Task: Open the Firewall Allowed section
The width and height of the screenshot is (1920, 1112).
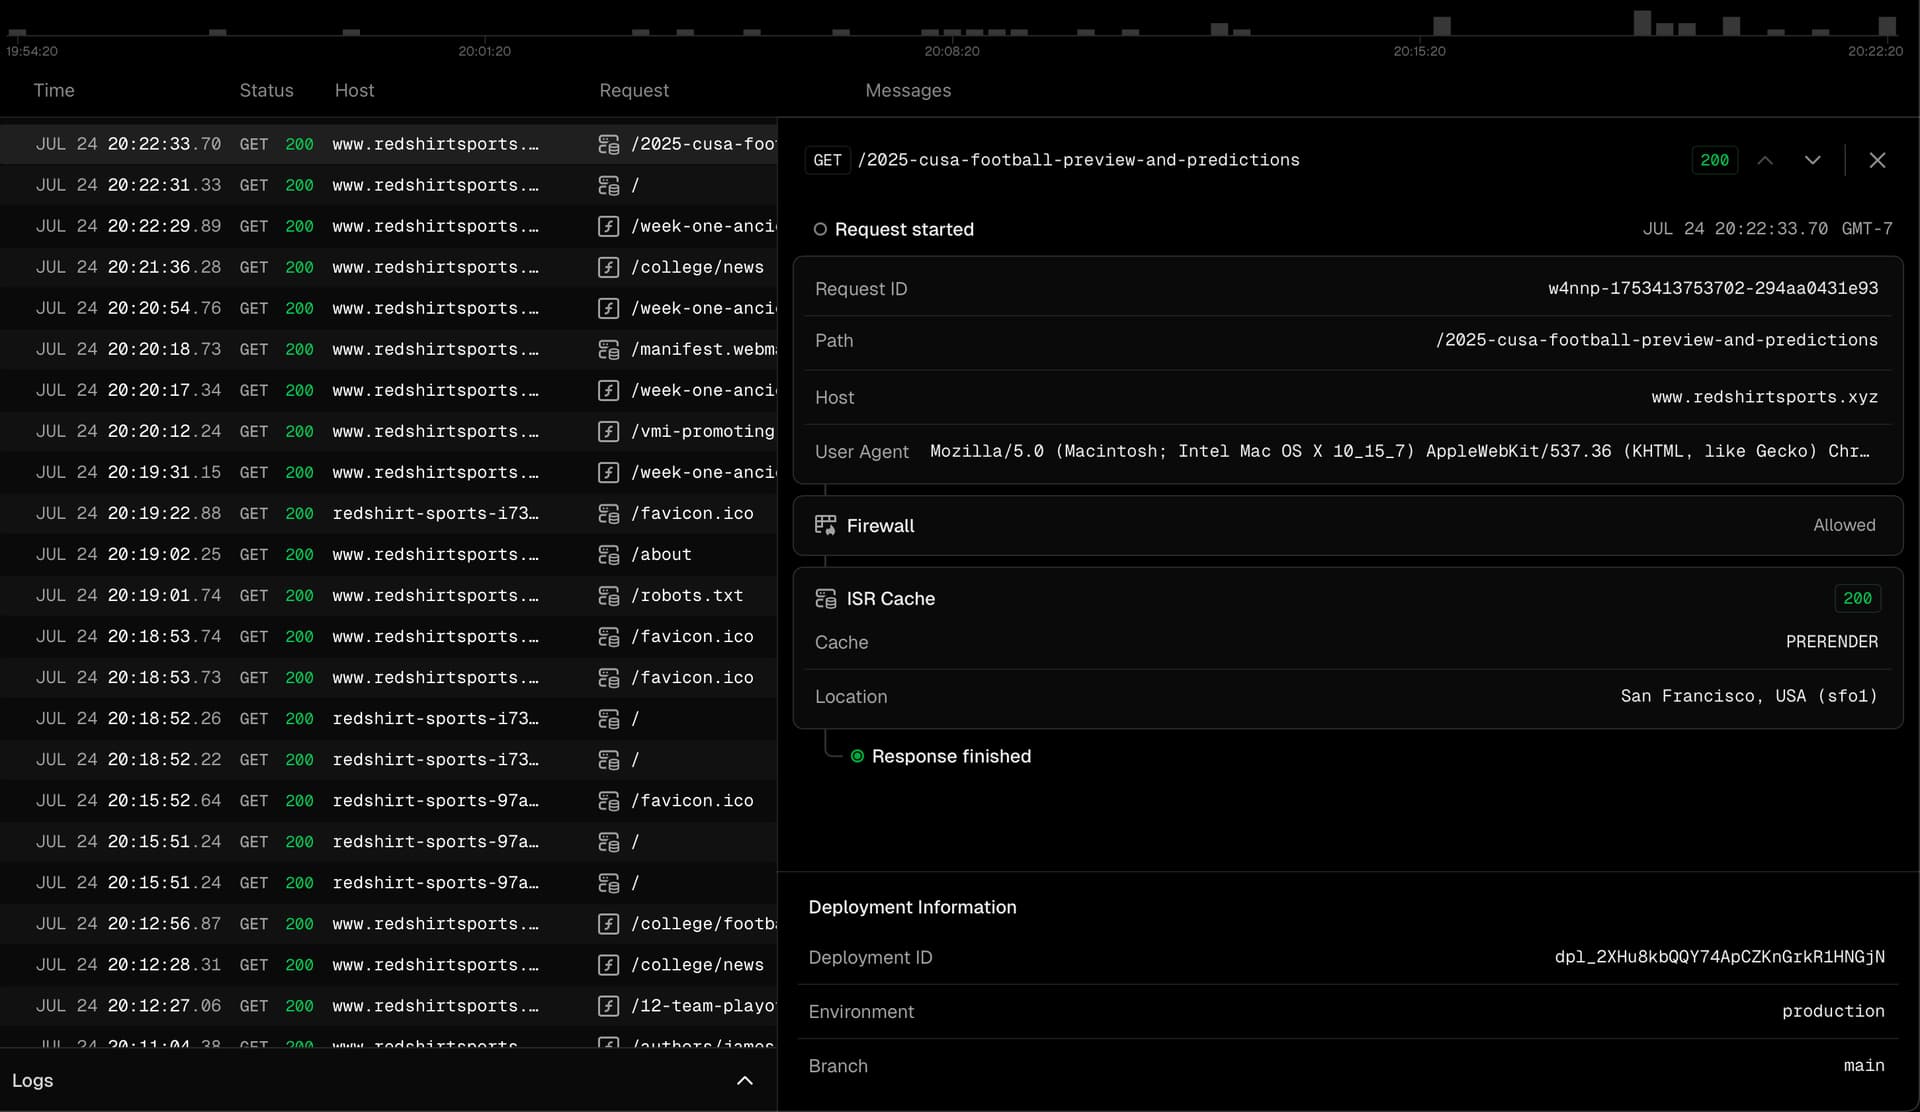Action: pyautogui.click(x=1347, y=525)
